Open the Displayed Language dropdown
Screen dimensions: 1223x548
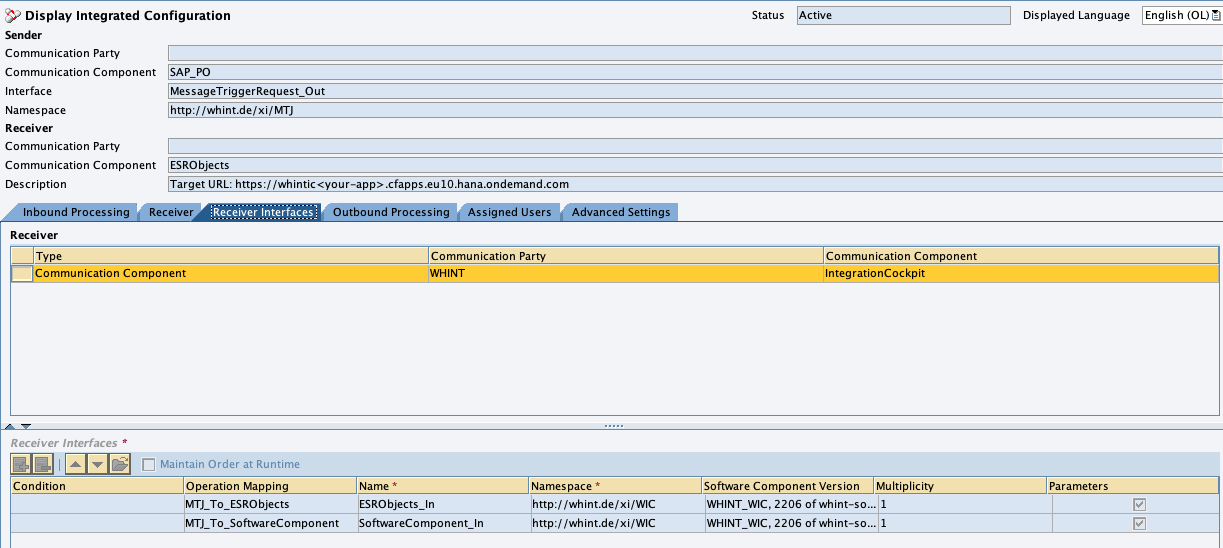point(1216,15)
